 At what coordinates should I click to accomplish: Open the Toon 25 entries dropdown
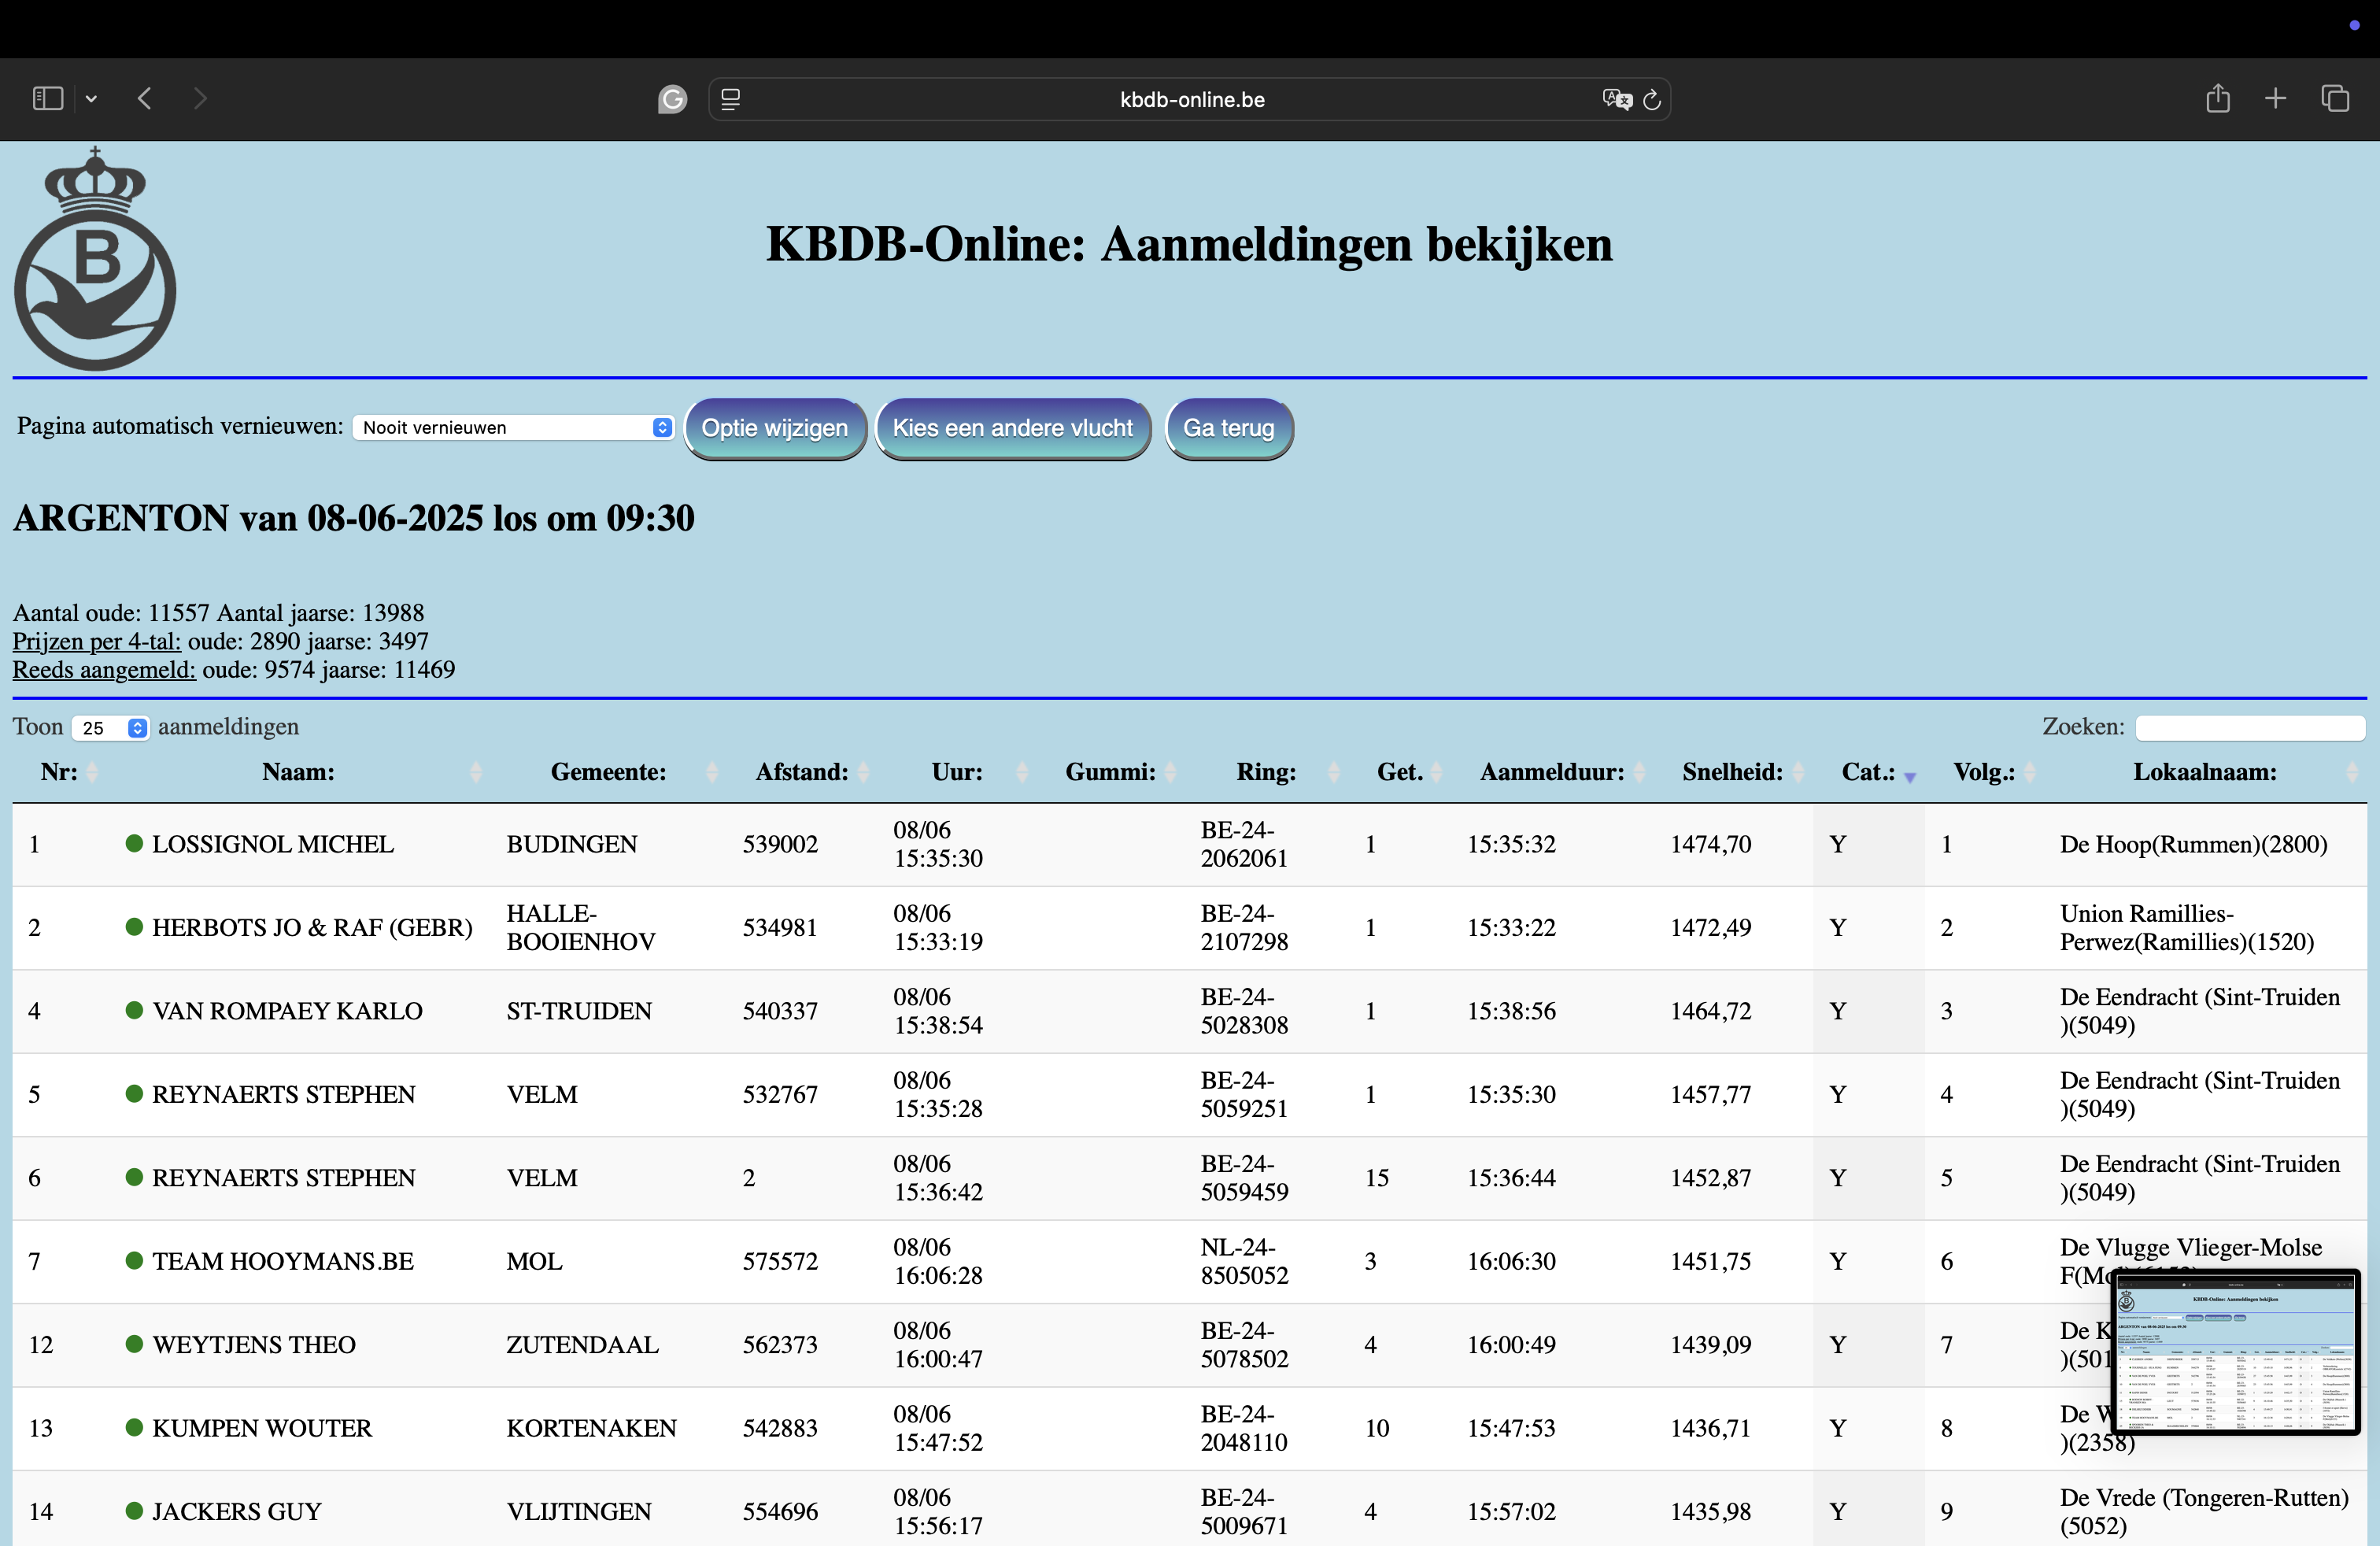pyautogui.click(x=110, y=728)
